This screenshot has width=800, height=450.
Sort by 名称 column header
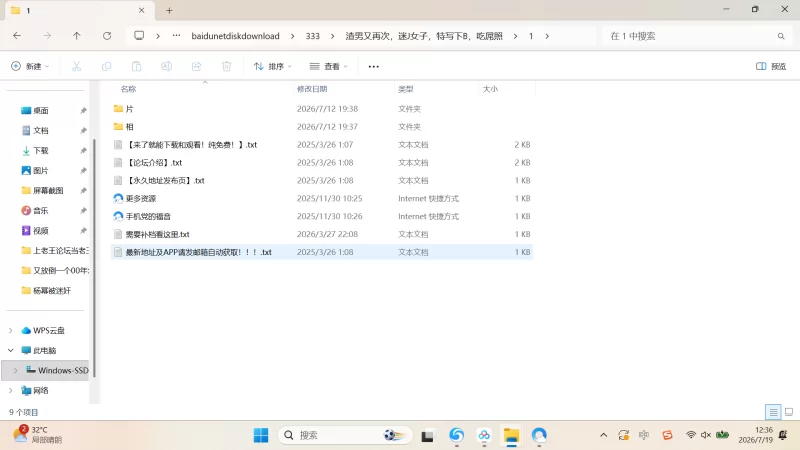(x=129, y=89)
